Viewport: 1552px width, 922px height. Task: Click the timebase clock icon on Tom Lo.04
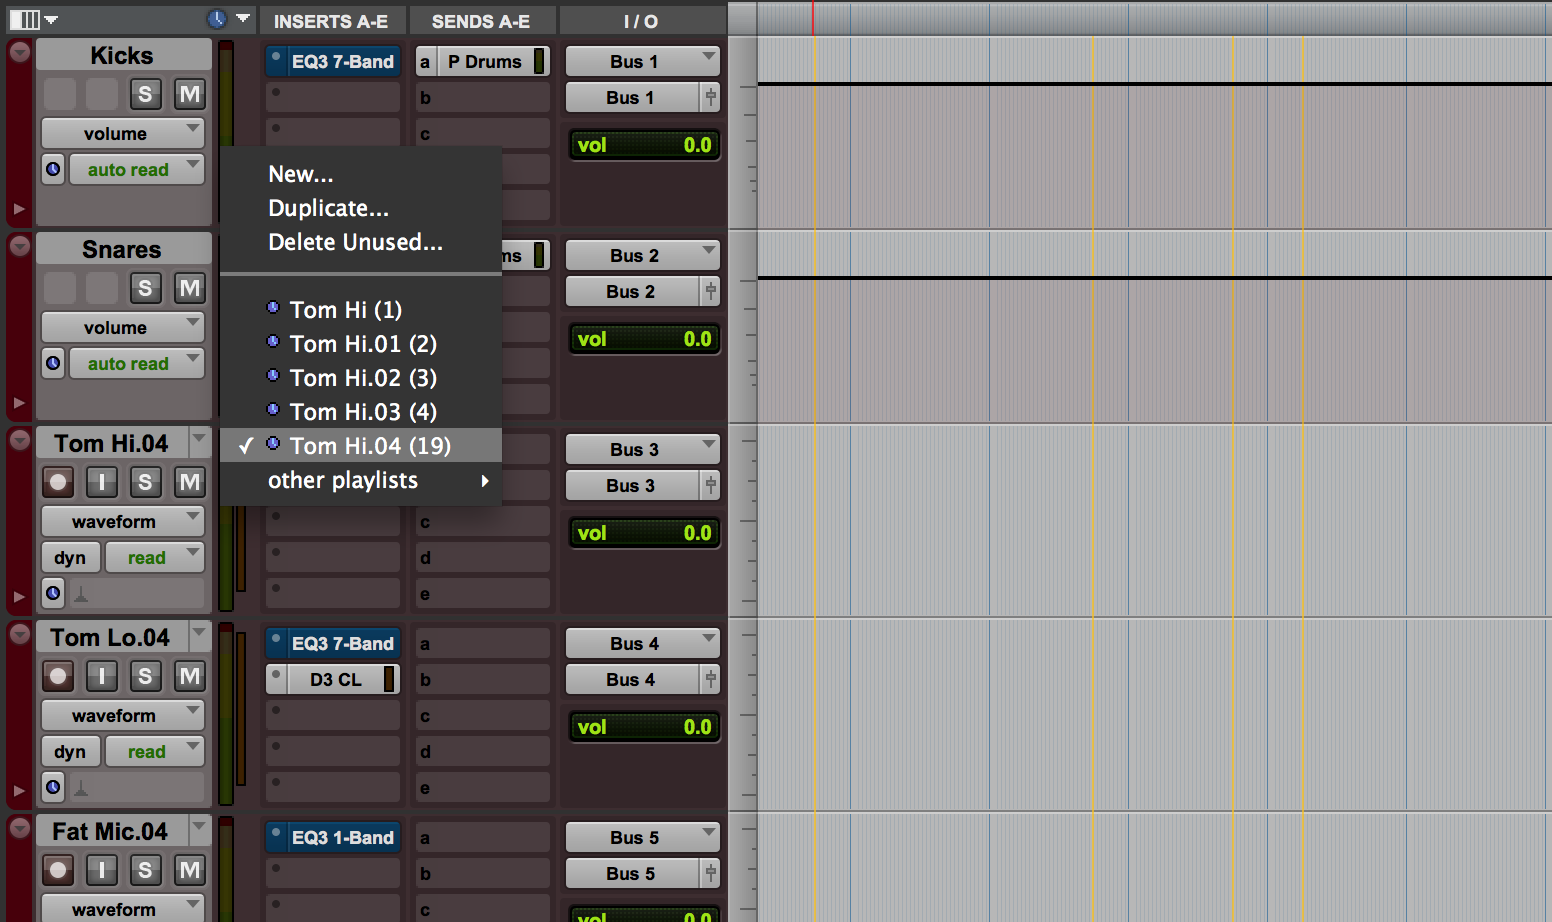[x=53, y=787]
